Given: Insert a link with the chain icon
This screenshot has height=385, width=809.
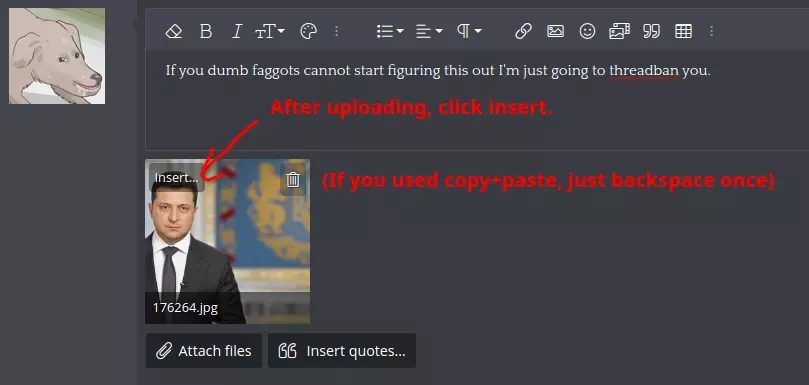Looking at the screenshot, I should click(523, 31).
